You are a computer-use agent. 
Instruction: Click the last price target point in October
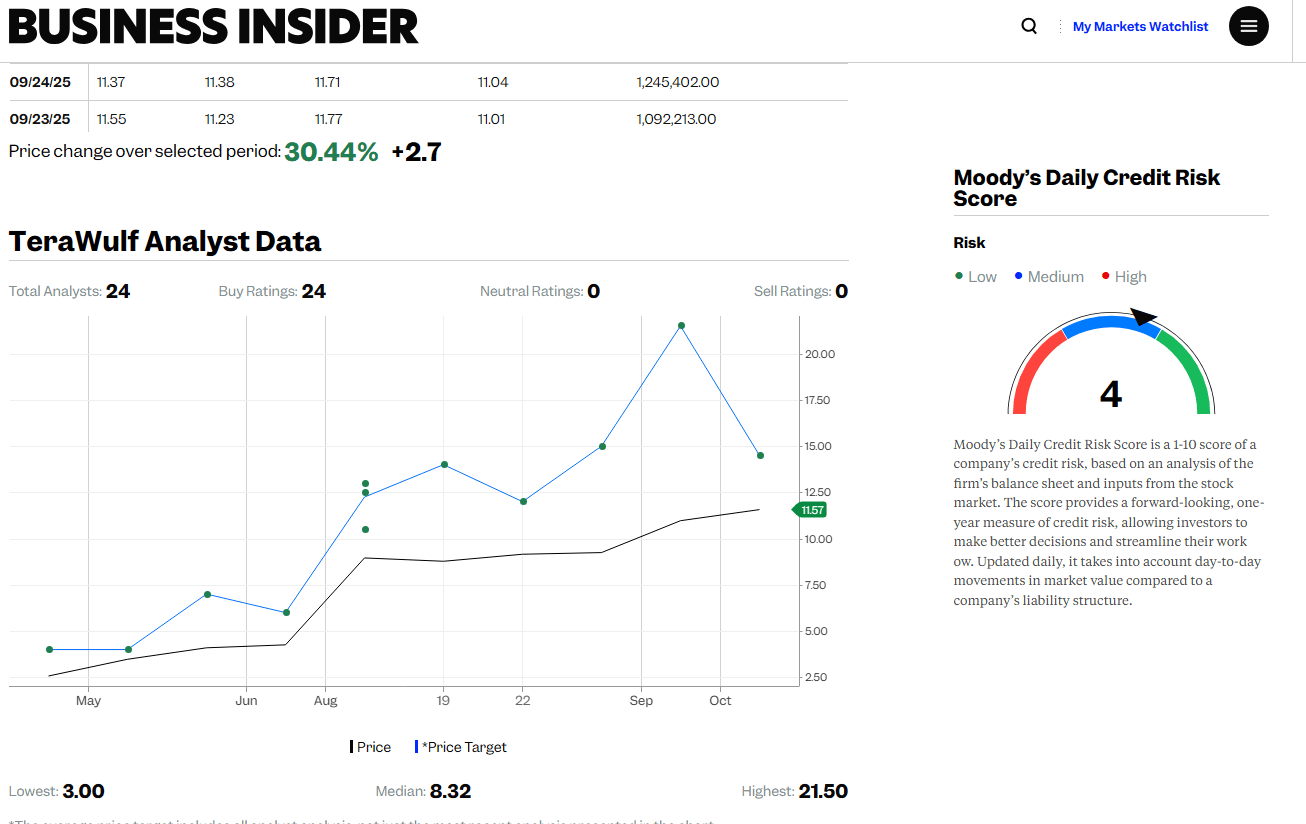[x=760, y=456]
